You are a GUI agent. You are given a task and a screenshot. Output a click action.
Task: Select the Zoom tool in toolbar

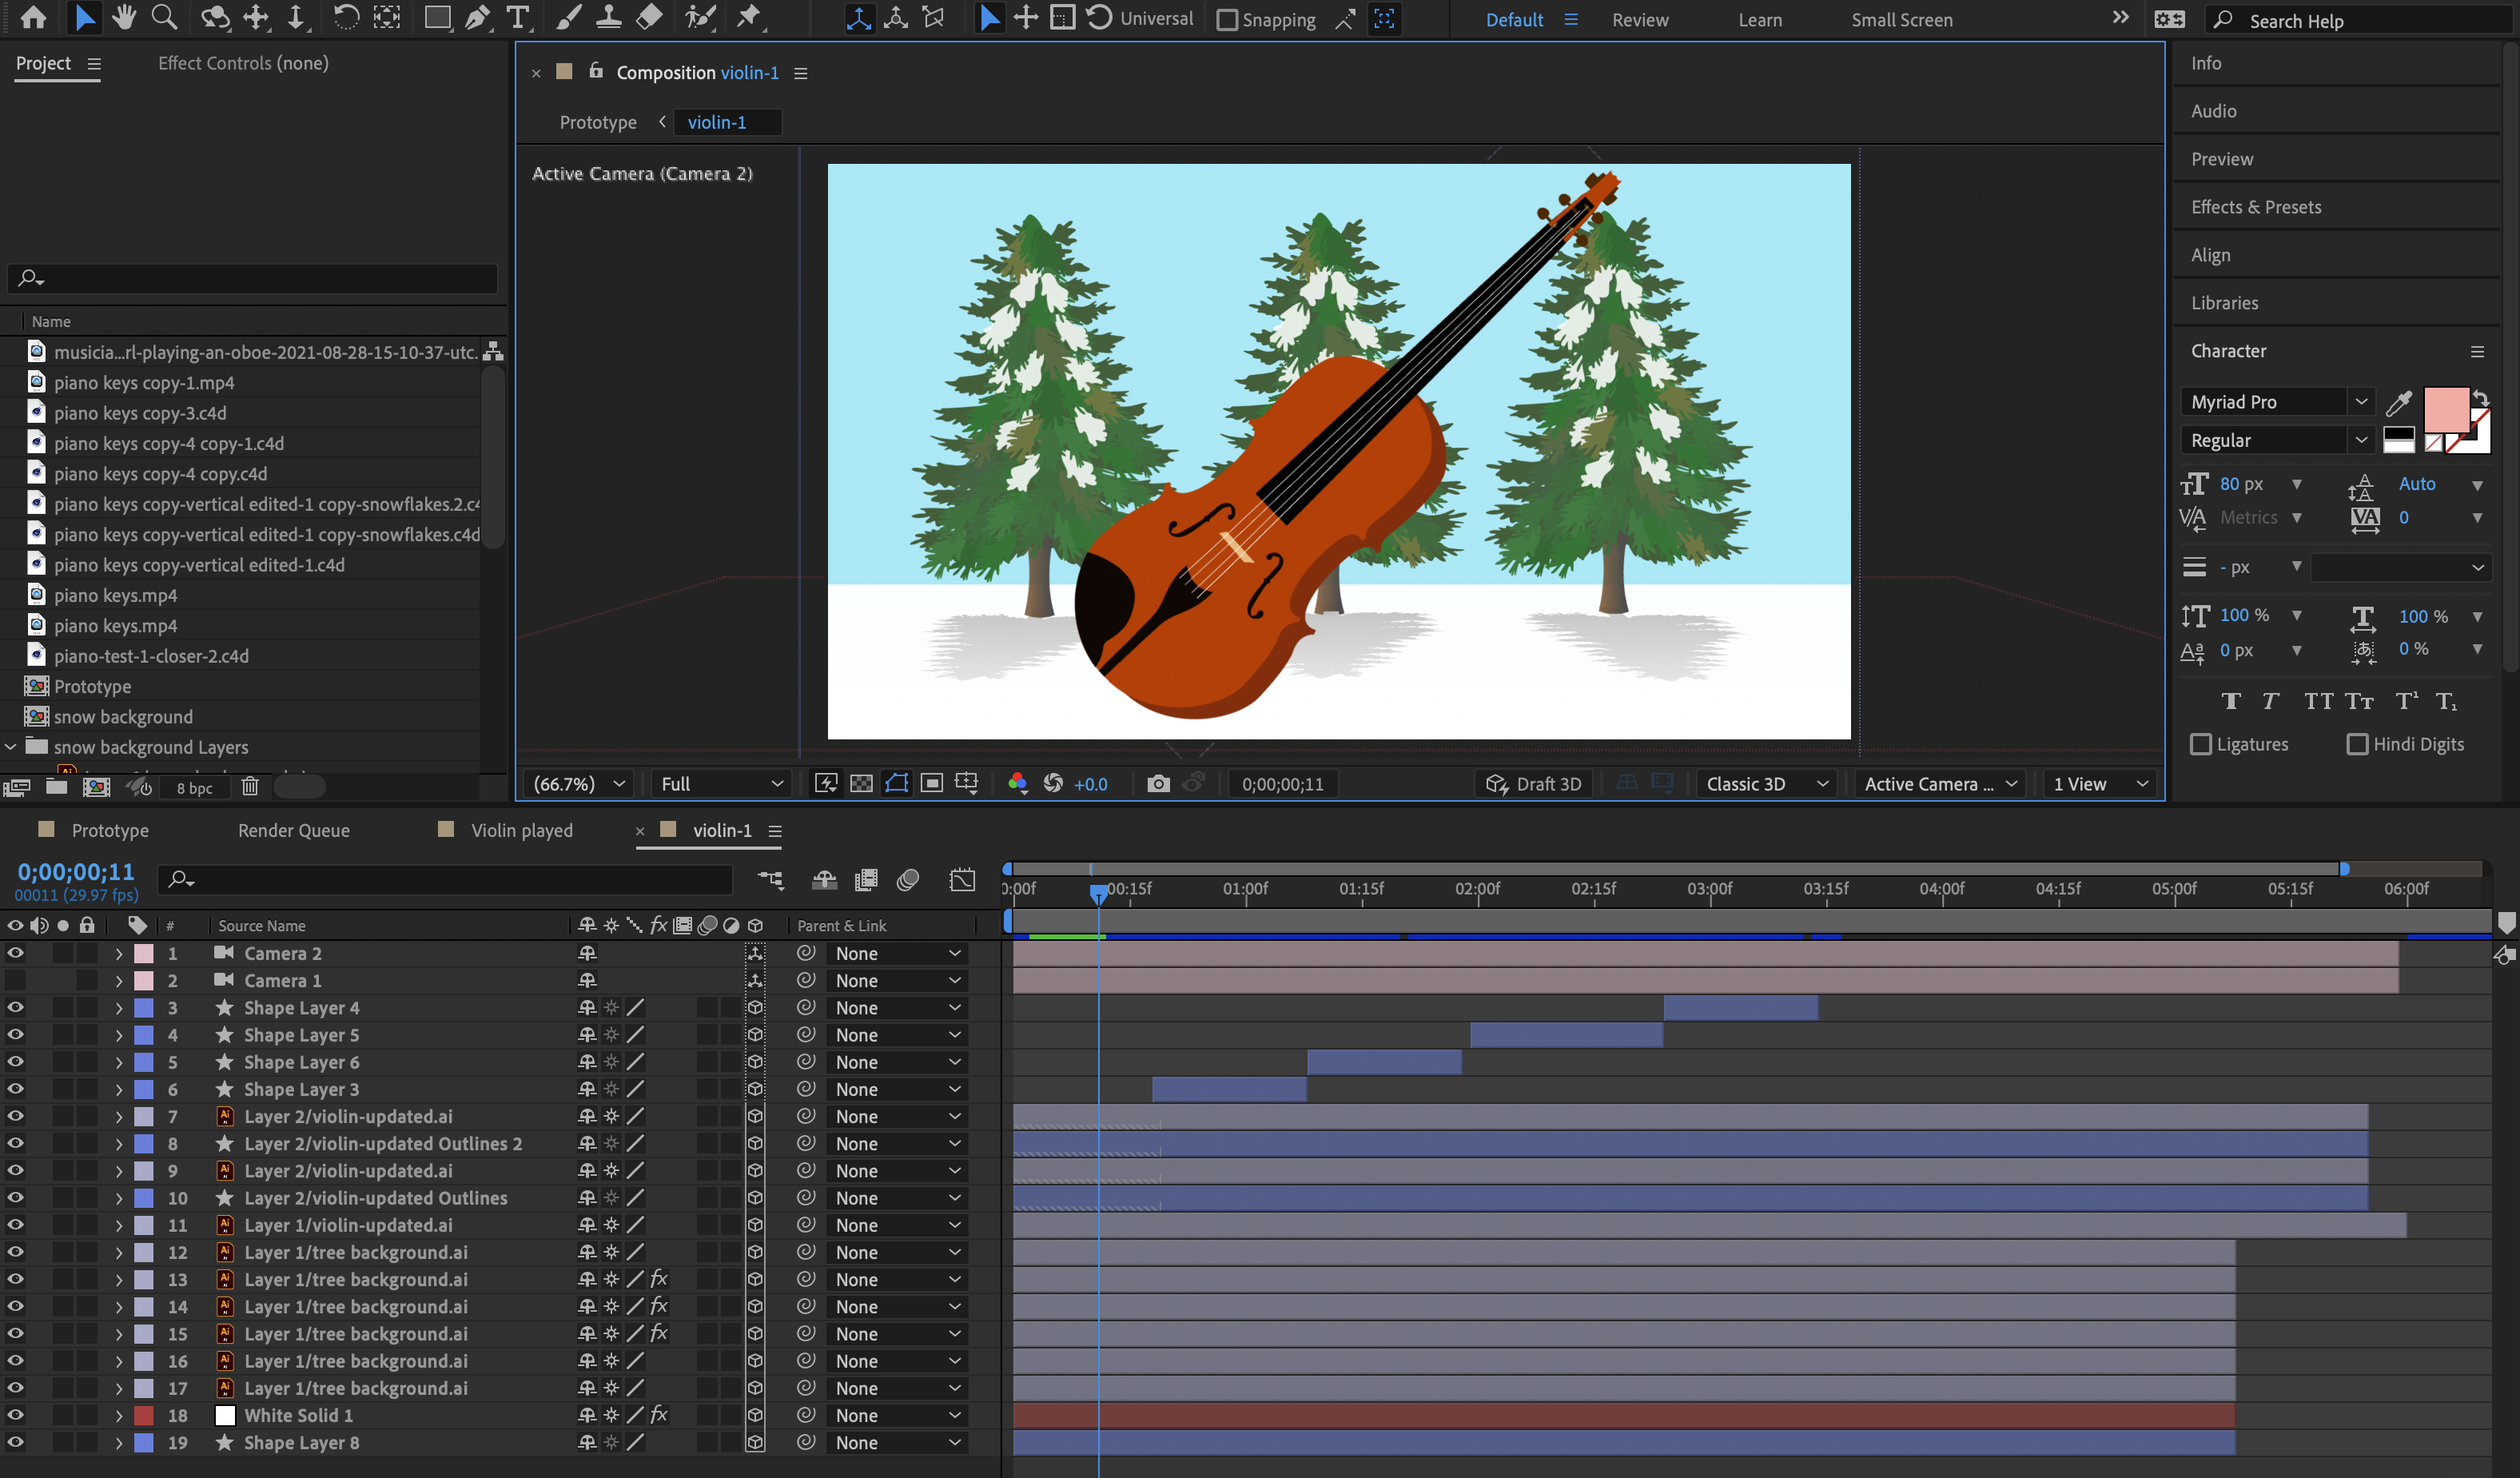coord(164,18)
